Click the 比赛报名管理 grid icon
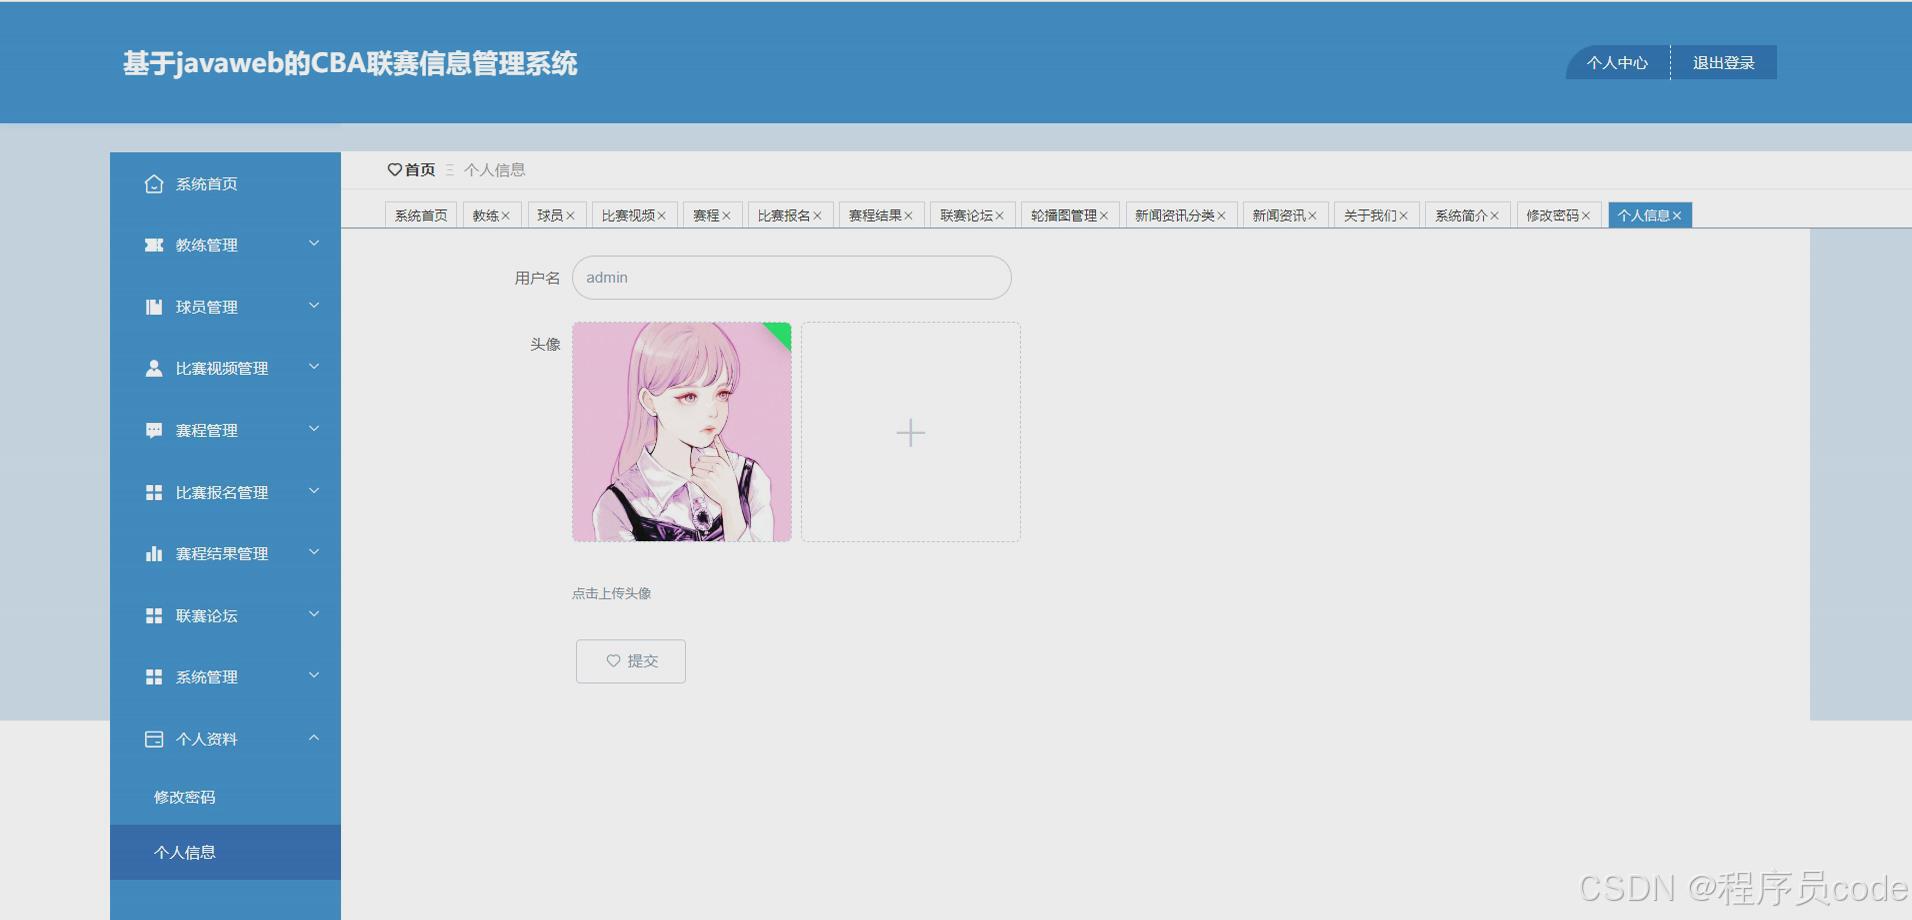This screenshot has width=1912, height=920. tap(153, 492)
